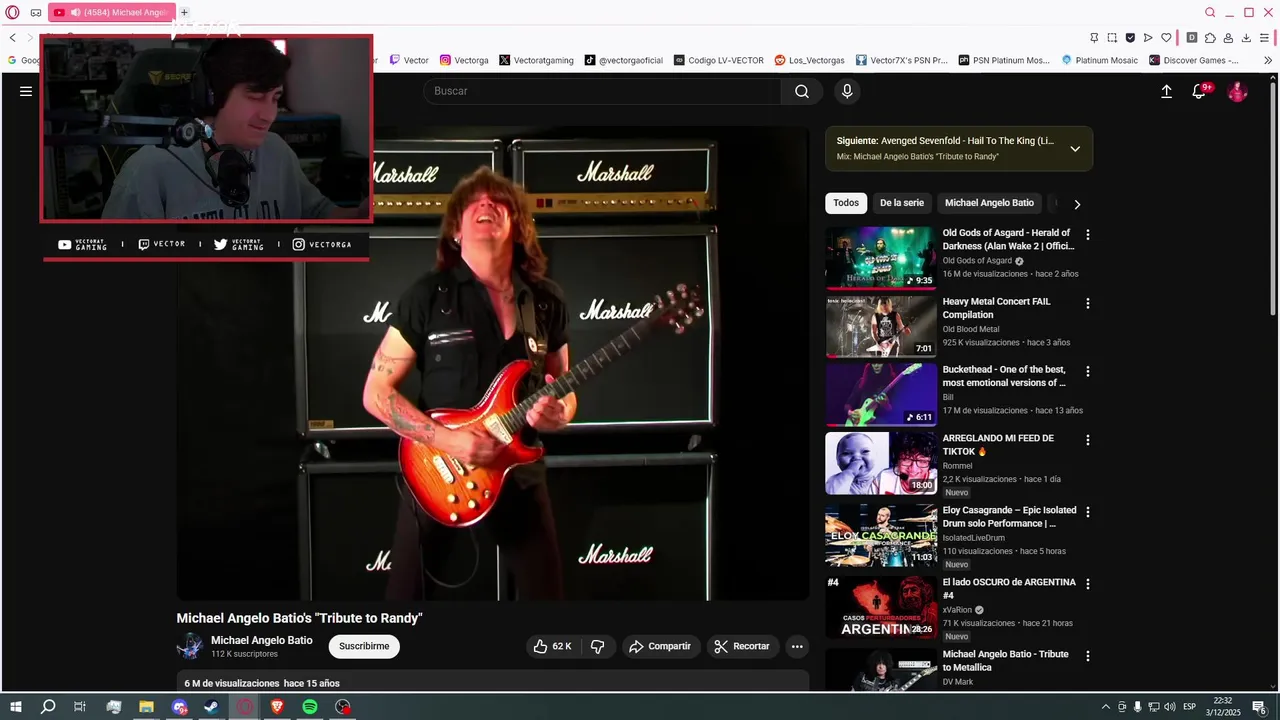Screen dimensions: 1280x720
Task: Start voice search with microphone icon
Action: pyautogui.click(x=847, y=91)
